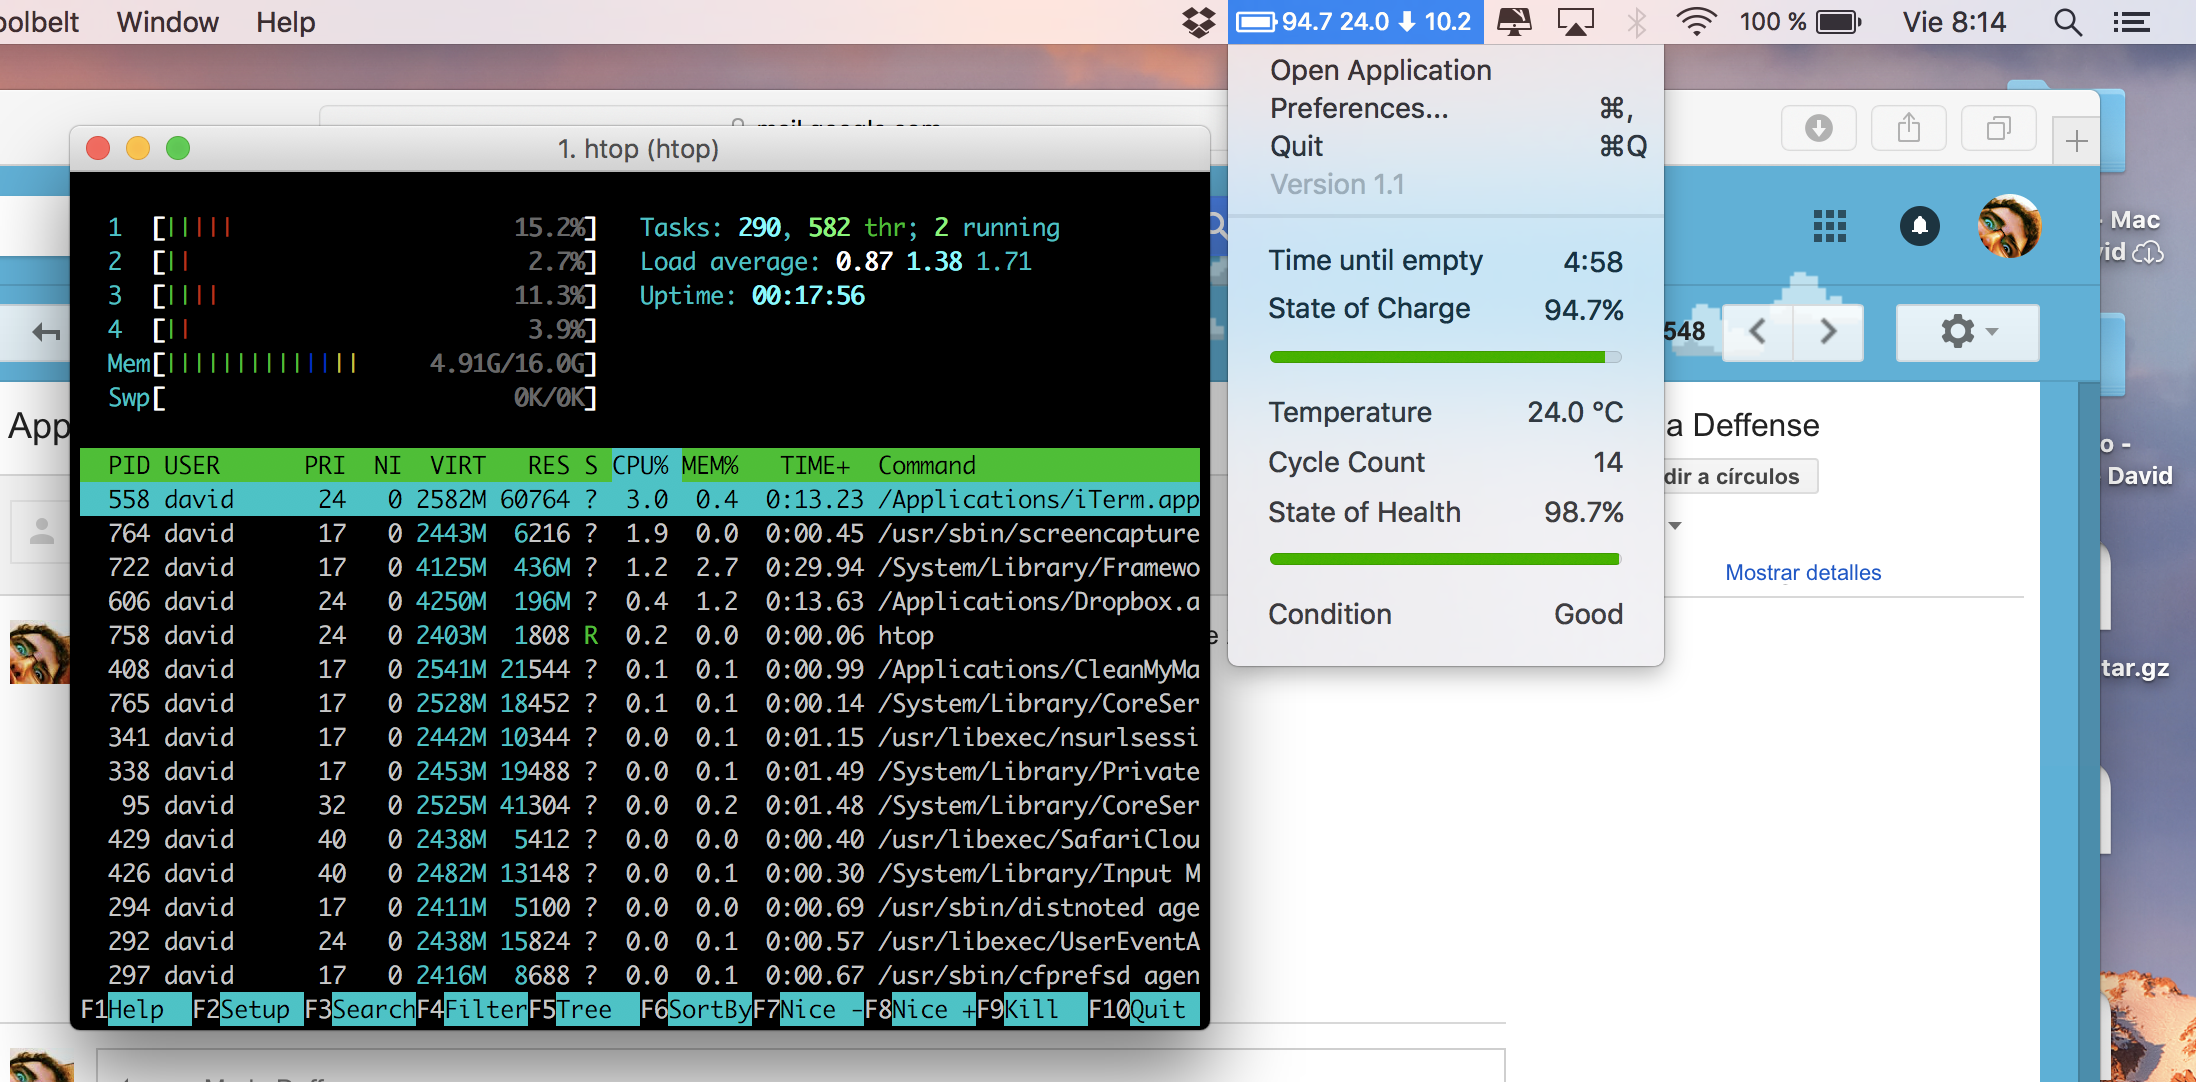Select process row 558 iTerm.app

(x=640, y=499)
